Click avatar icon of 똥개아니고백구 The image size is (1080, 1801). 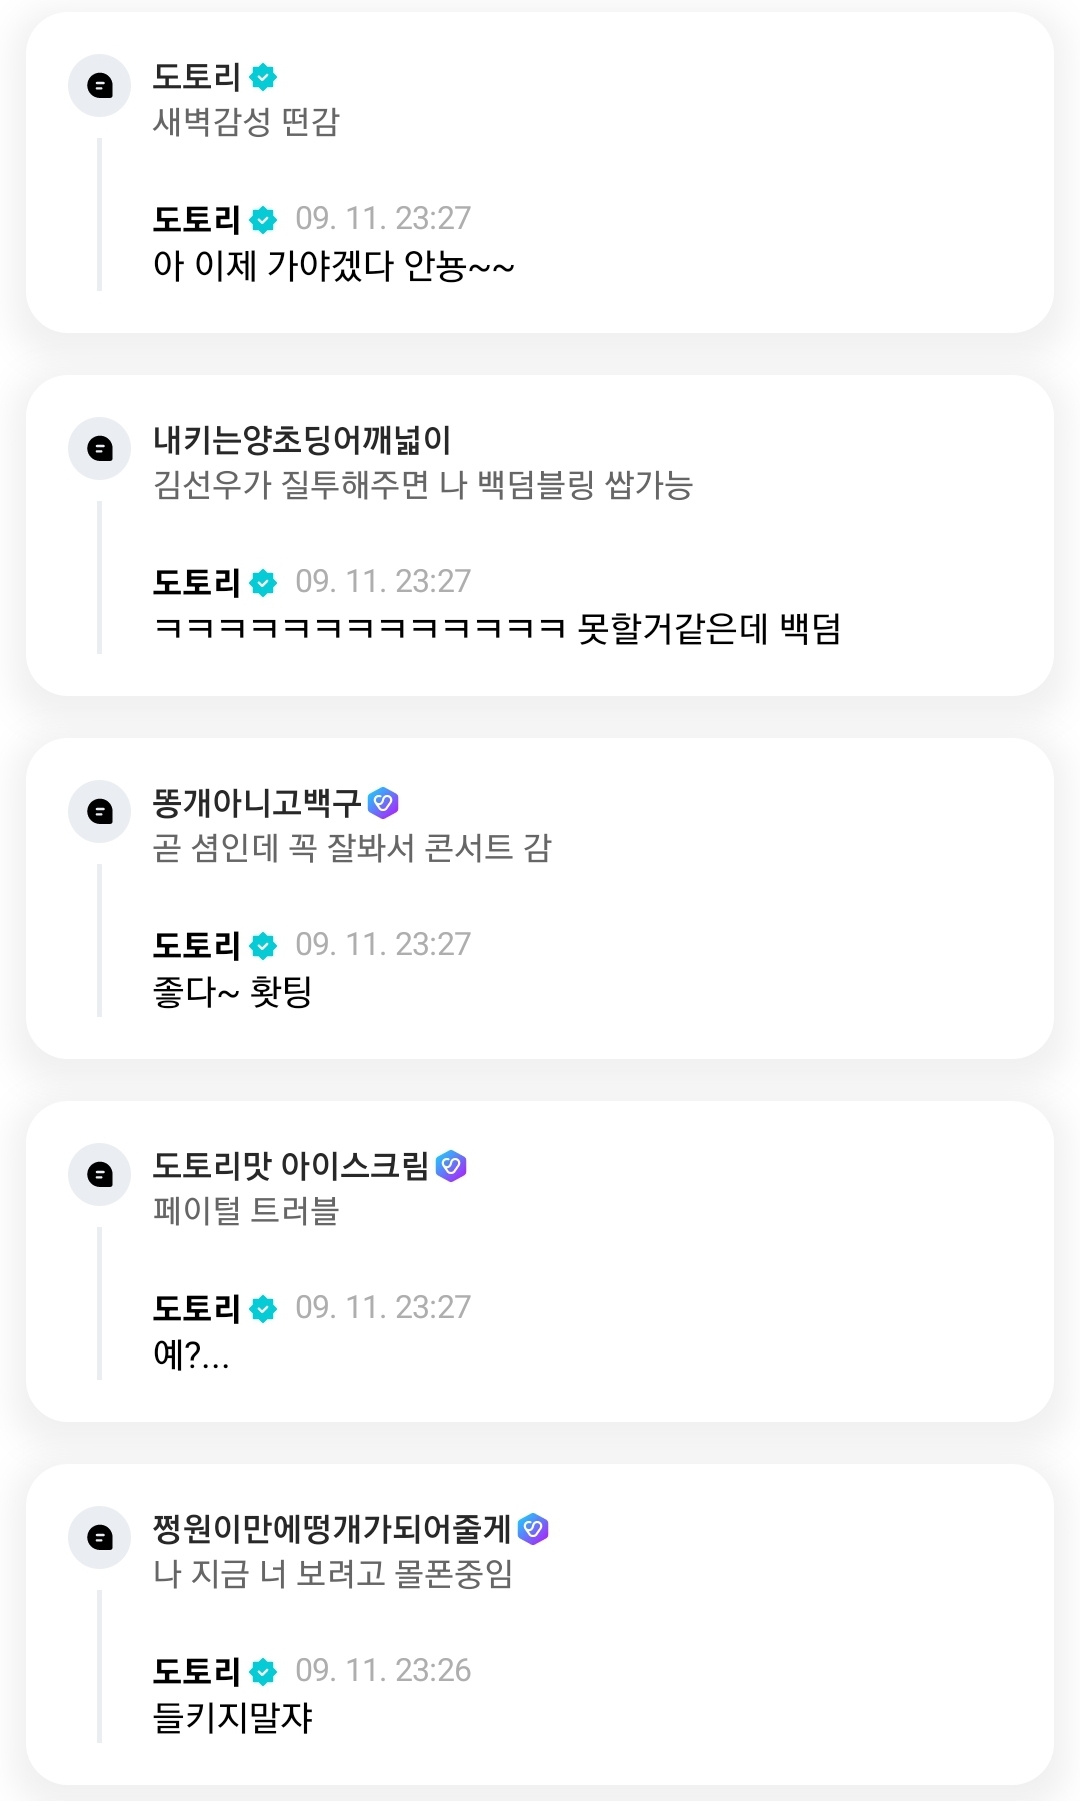(99, 811)
